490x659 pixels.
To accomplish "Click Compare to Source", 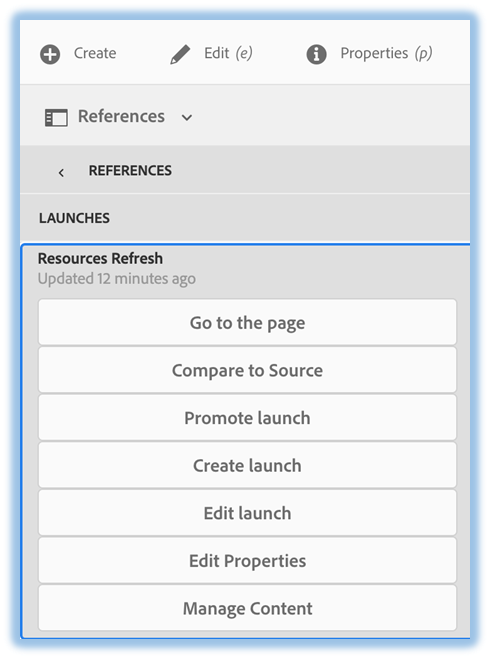I will point(247,370).
